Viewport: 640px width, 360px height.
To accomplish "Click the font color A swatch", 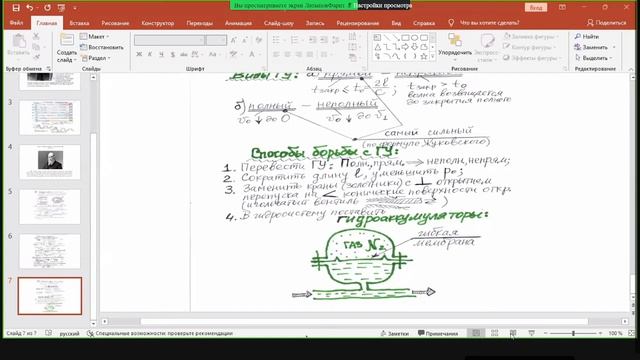I will (x=252, y=54).
